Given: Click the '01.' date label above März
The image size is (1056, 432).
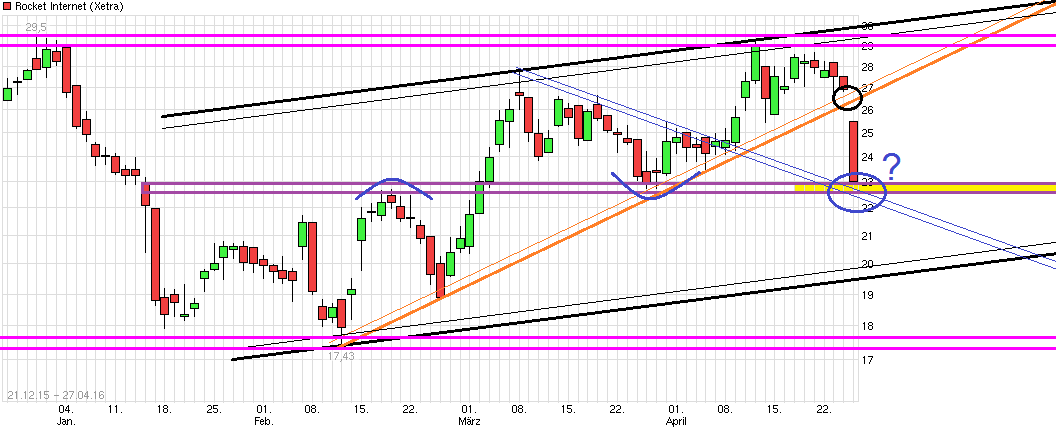Looking at the screenshot, I should coord(469,410).
